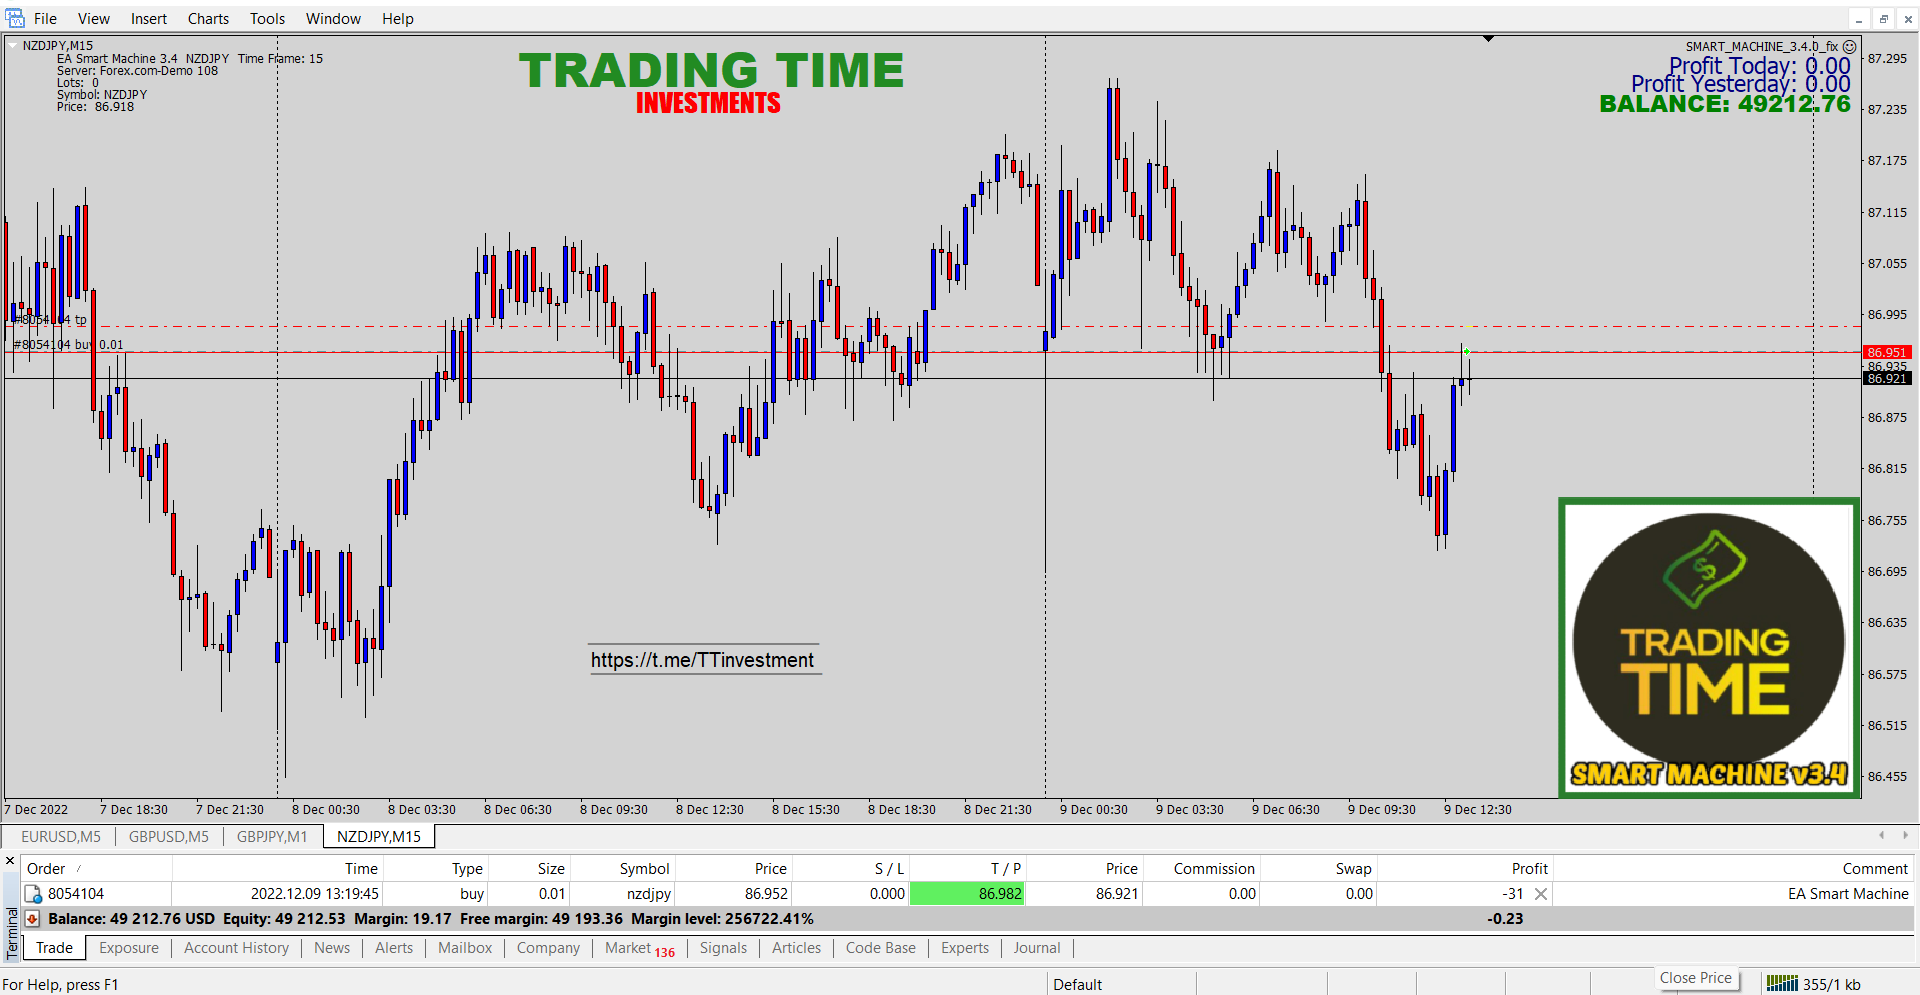Image resolution: width=1920 pixels, height=995 pixels.
Task: Click the '#8054104 tp' take-profit line label
Action: pyautogui.click(x=50, y=320)
